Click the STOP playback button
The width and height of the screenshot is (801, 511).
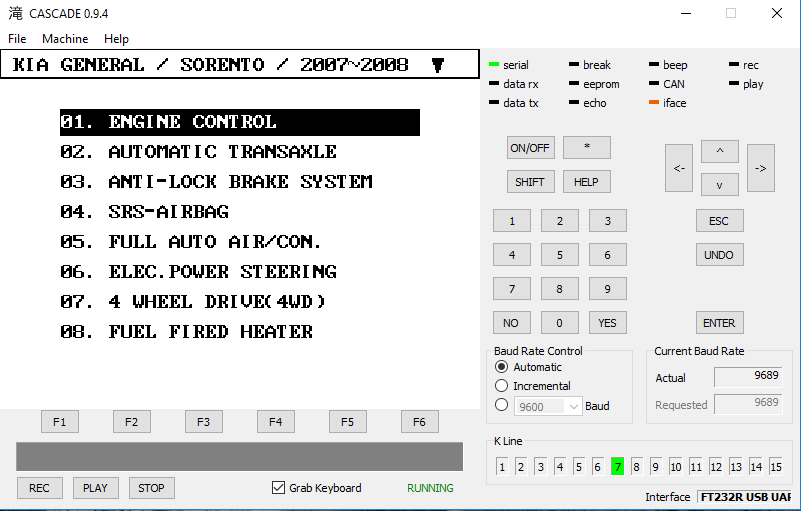tap(151, 488)
